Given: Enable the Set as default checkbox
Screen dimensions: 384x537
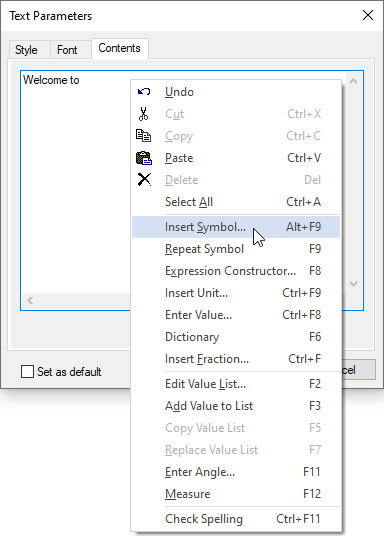Looking at the screenshot, I should point(27,372).
